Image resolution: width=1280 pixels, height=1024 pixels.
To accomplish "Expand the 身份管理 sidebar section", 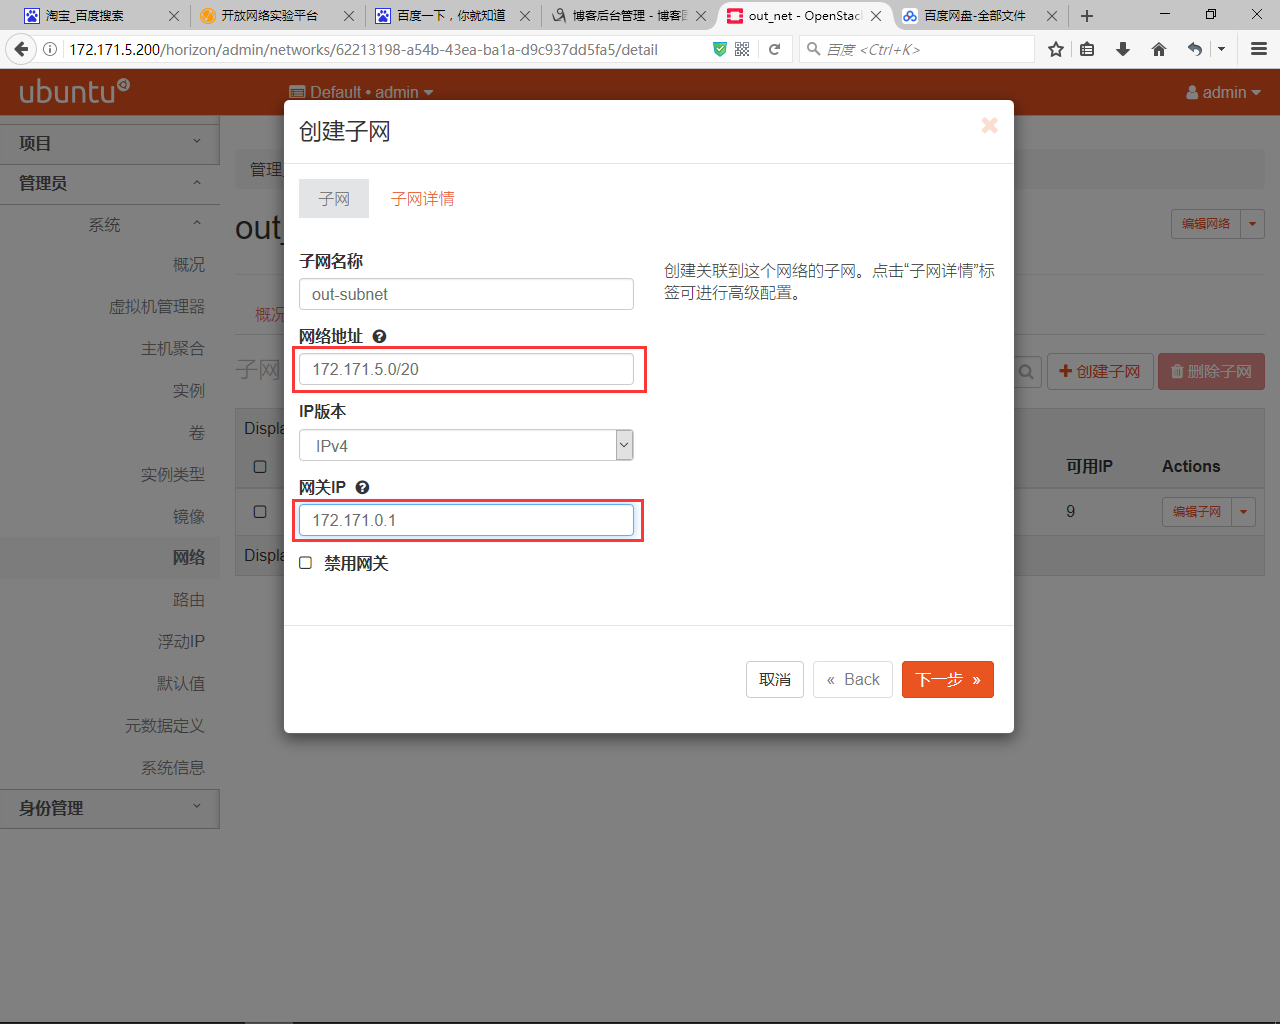I will [109, 808].
